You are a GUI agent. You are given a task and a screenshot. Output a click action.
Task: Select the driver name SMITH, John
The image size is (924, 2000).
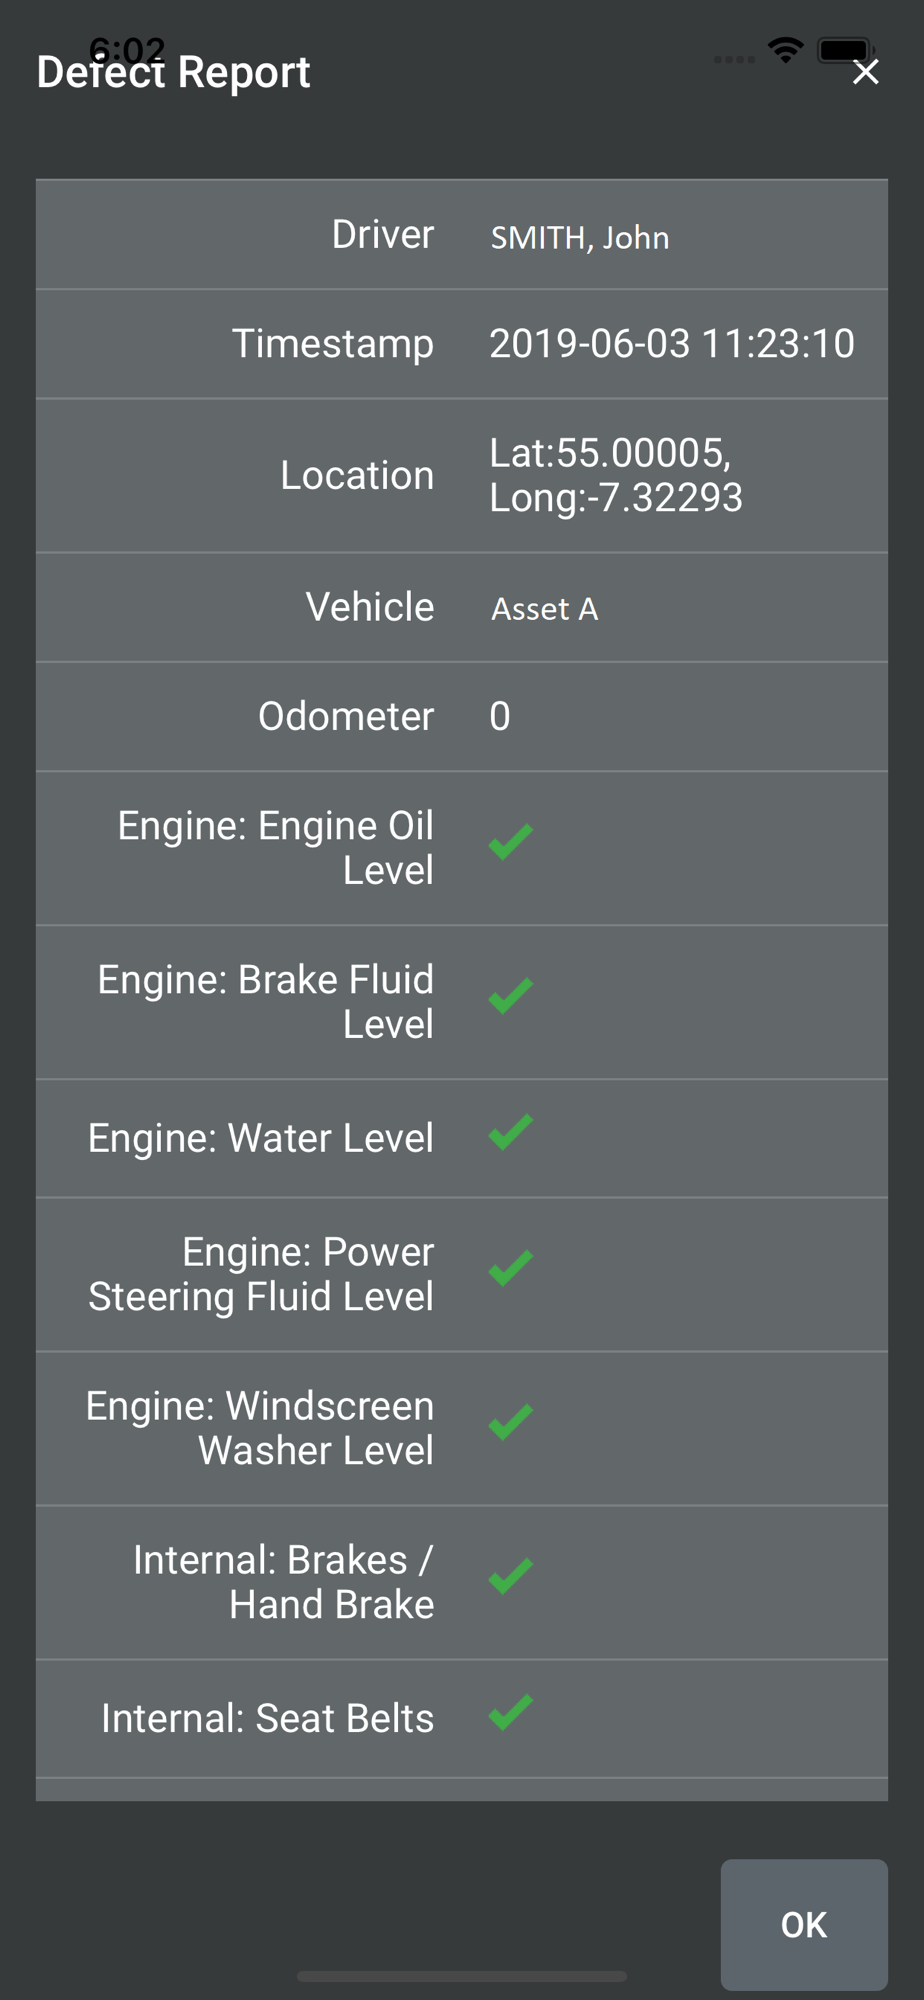click(580, 238)
